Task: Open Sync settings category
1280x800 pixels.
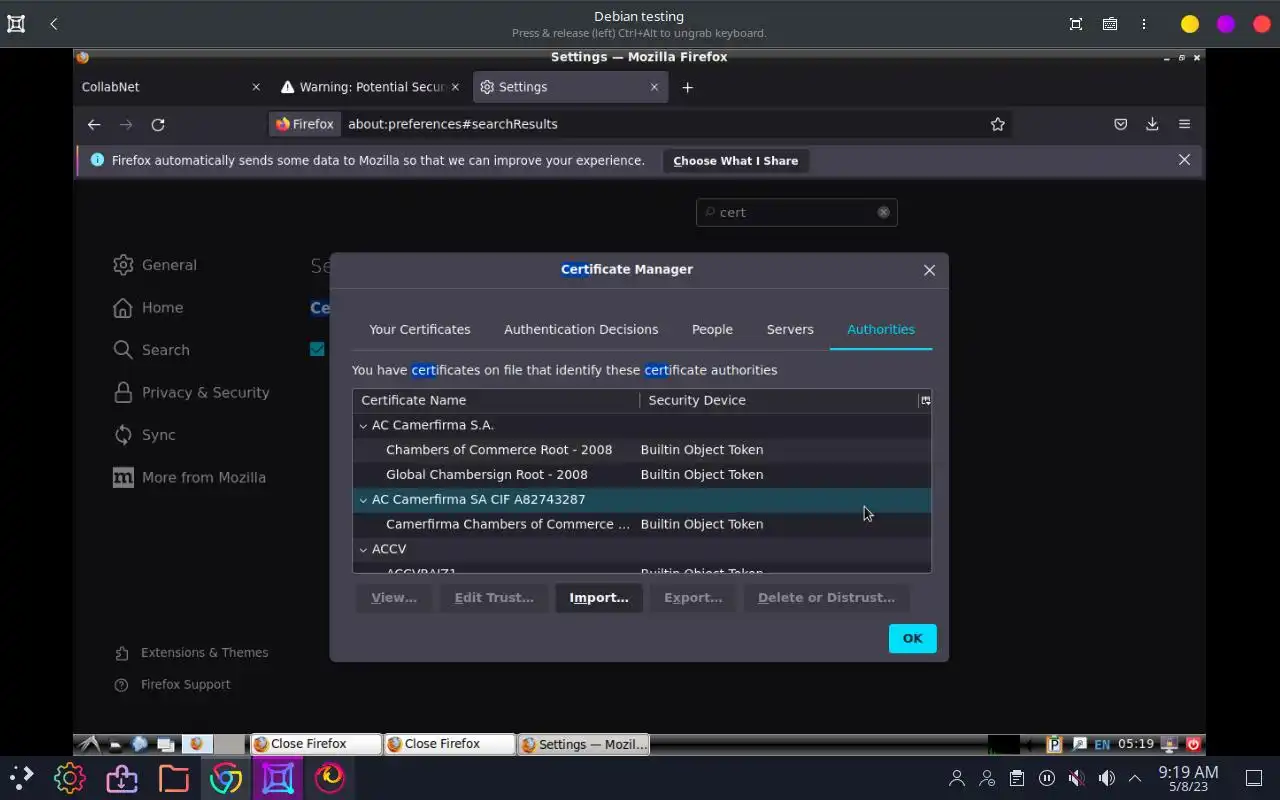Action: tap(144, 435)
